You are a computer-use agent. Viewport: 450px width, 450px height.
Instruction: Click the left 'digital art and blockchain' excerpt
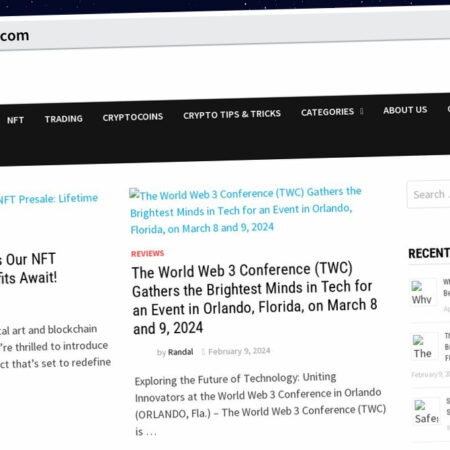click(x=55, y=347)
